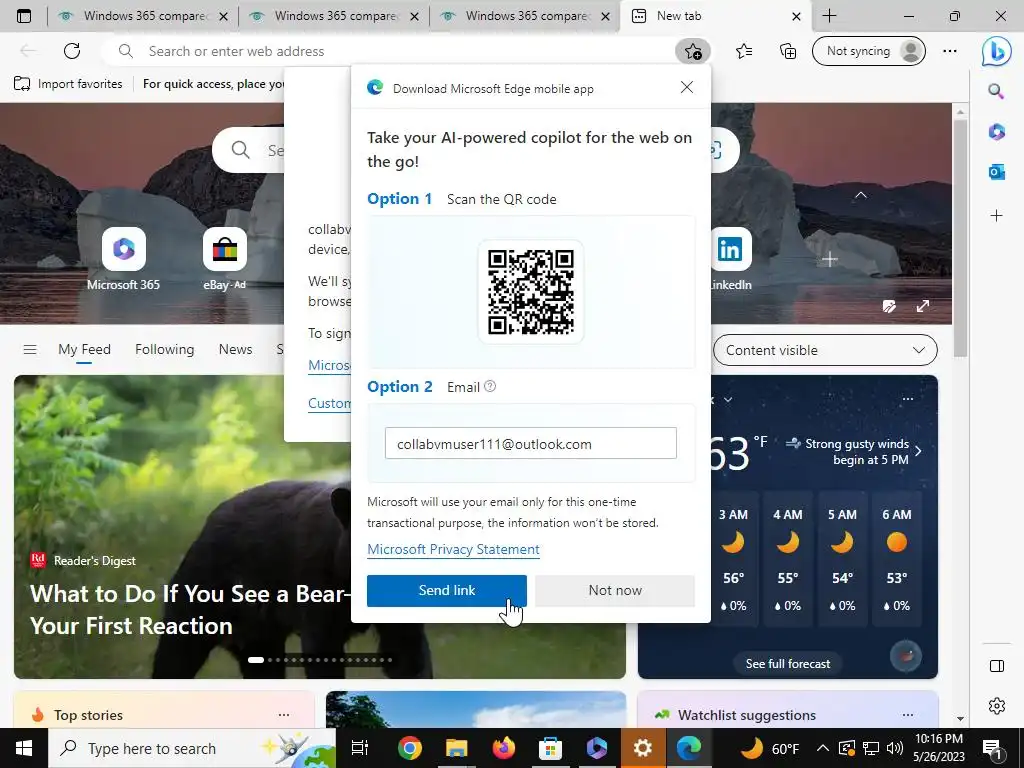Open notifications action center
This screenshot has width=1024, height=768.
pyautogui.click(x=991, y=748)
